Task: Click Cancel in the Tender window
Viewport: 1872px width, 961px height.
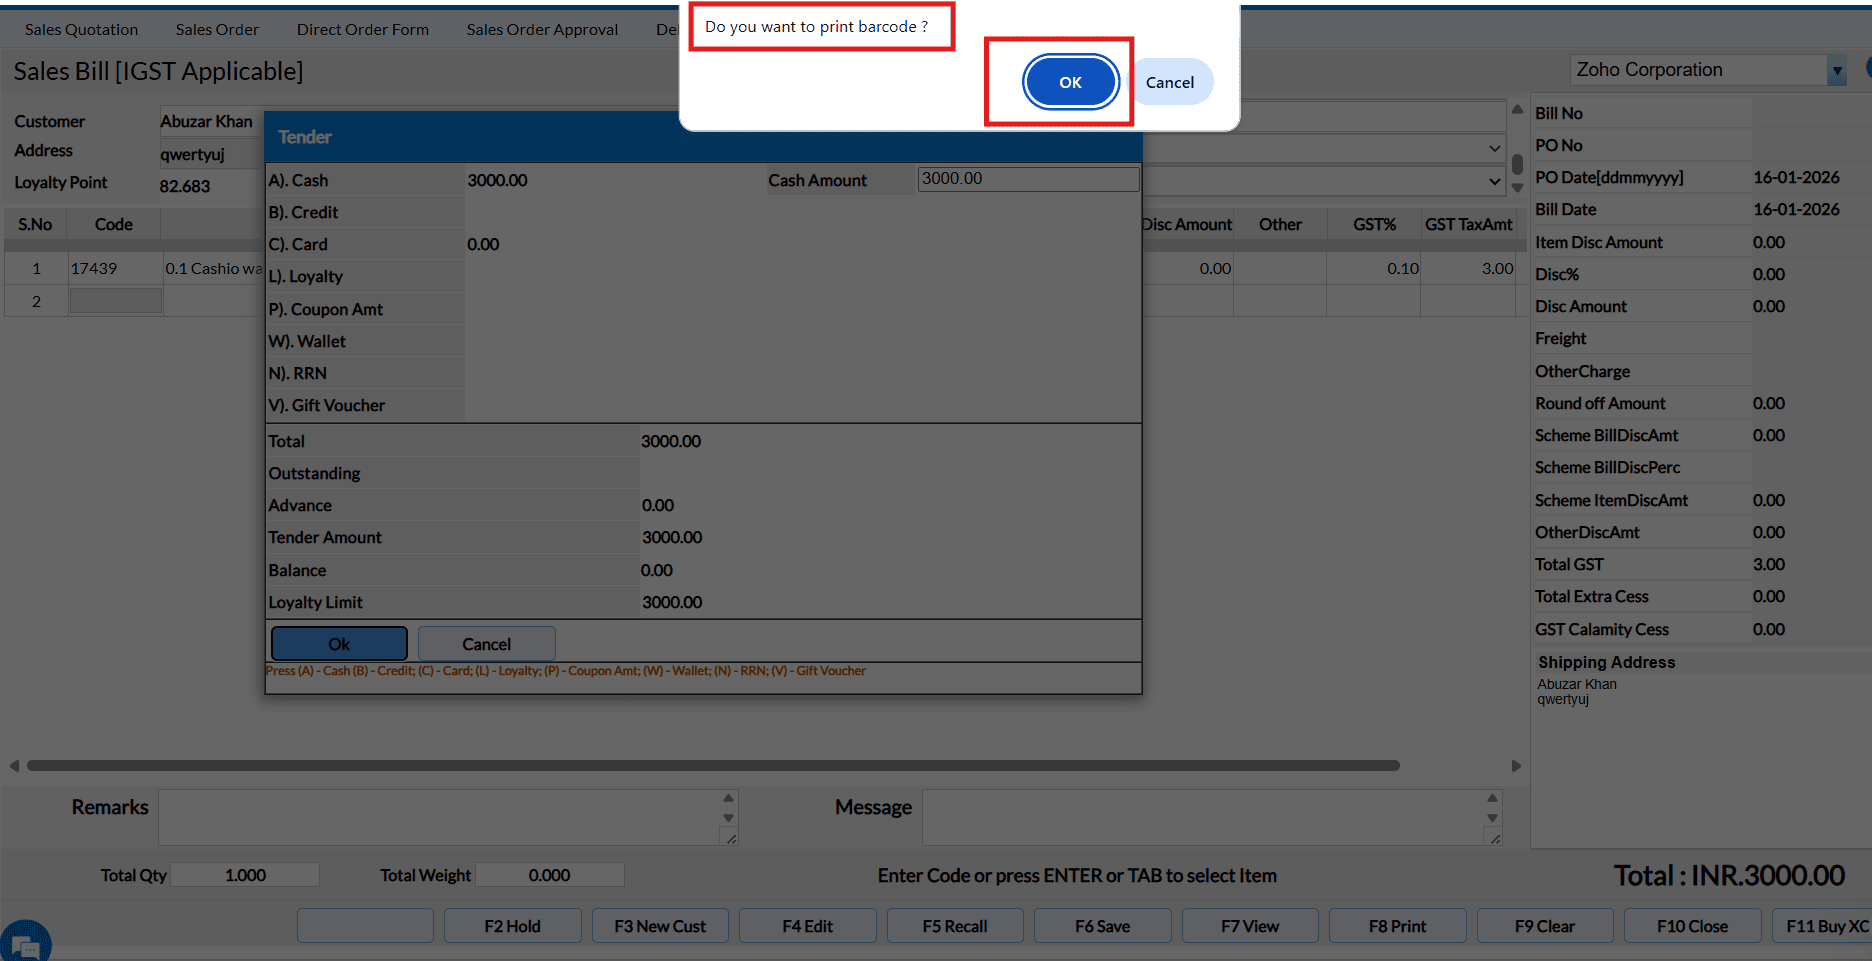Action: point(487,644)
